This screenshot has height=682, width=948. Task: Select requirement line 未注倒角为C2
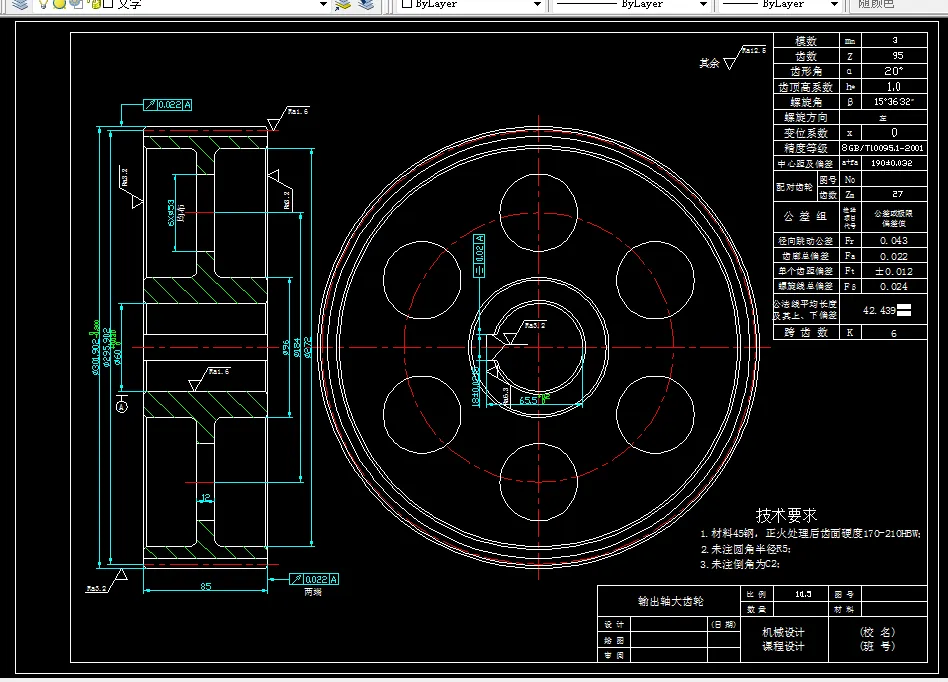pyautogui.click(x=740, y=564)
